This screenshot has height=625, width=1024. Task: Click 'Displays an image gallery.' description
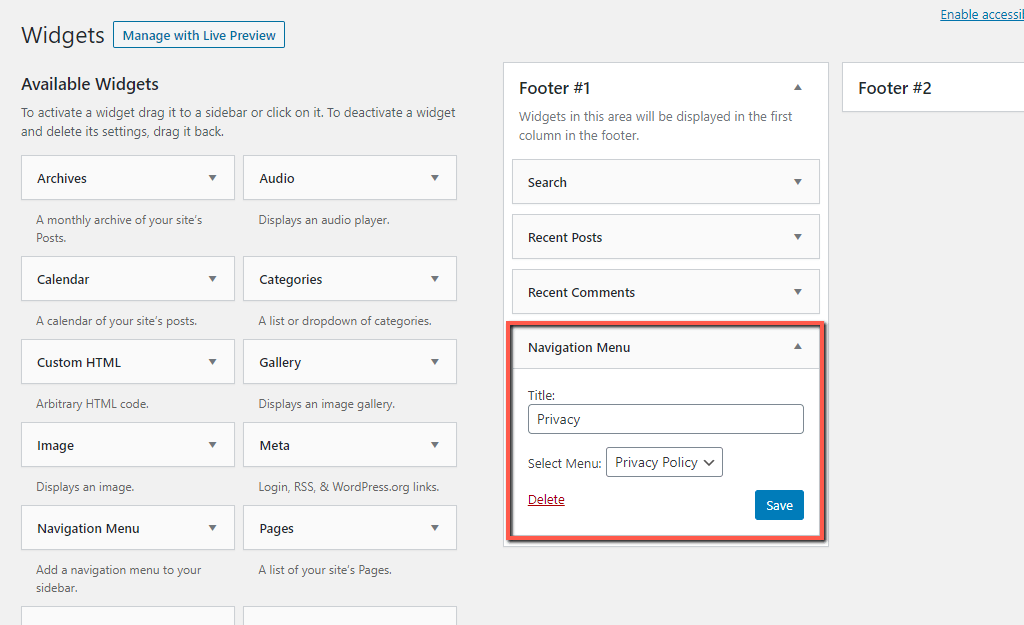pos(327,404)
